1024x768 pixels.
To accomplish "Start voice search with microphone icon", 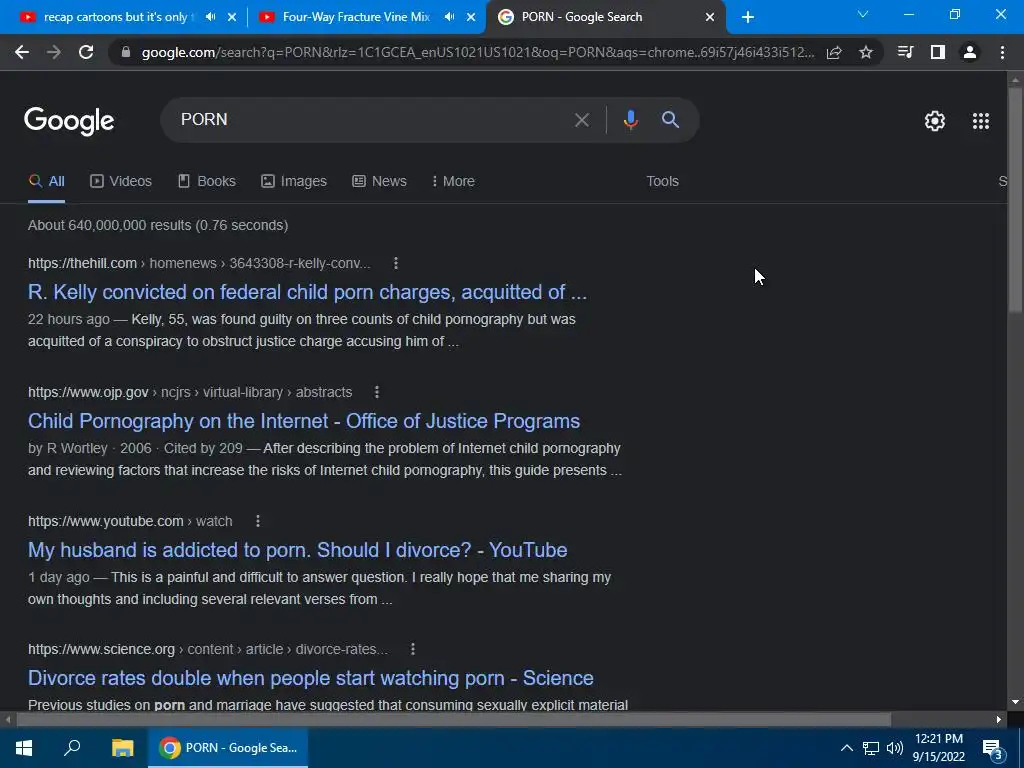I will pos(630,120).
